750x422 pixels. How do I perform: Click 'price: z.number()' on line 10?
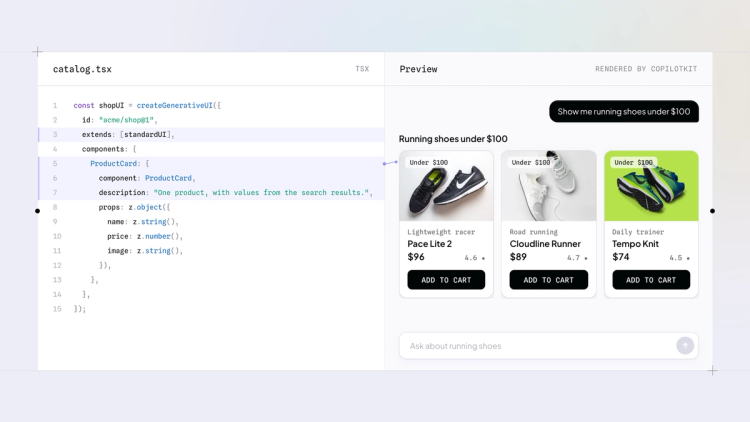coord(145,236)
